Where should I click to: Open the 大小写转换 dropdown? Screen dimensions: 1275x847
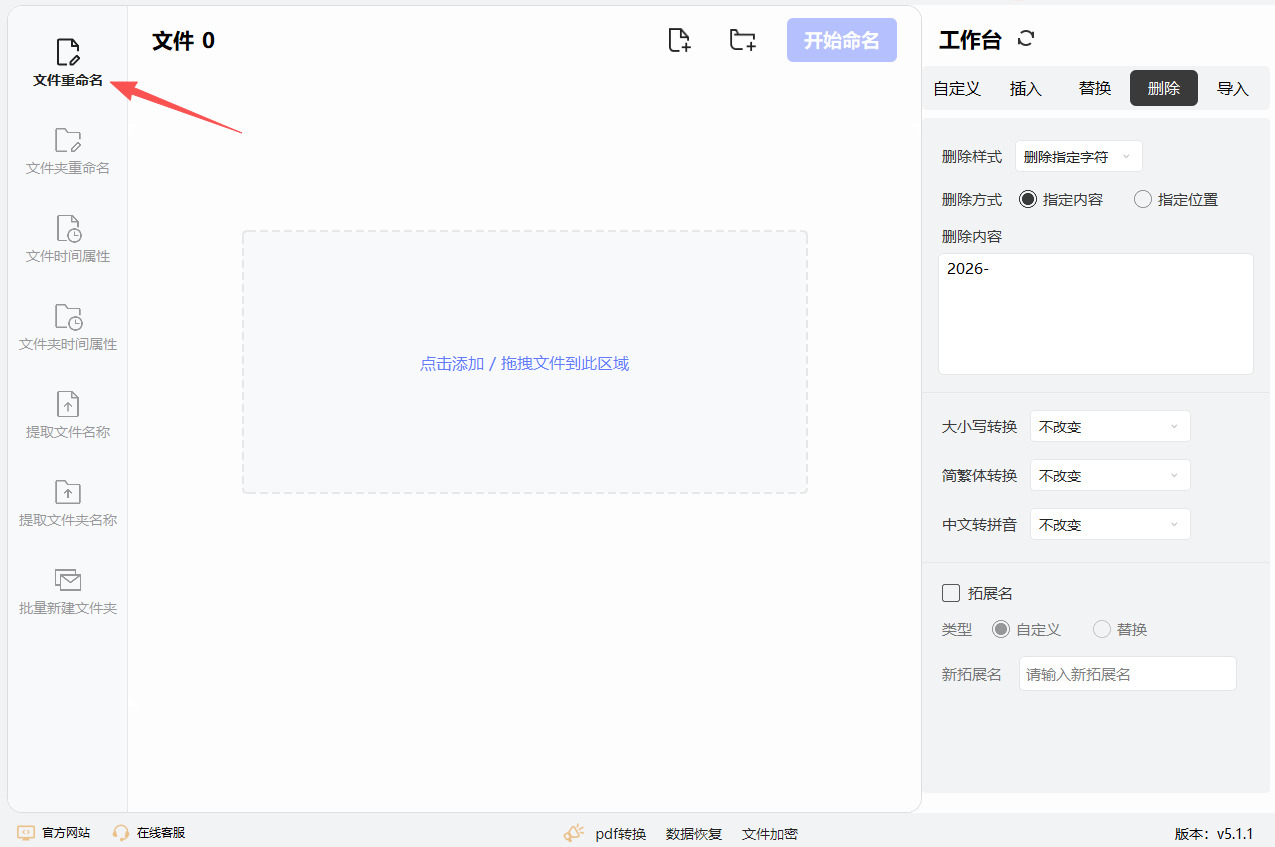1110,426
